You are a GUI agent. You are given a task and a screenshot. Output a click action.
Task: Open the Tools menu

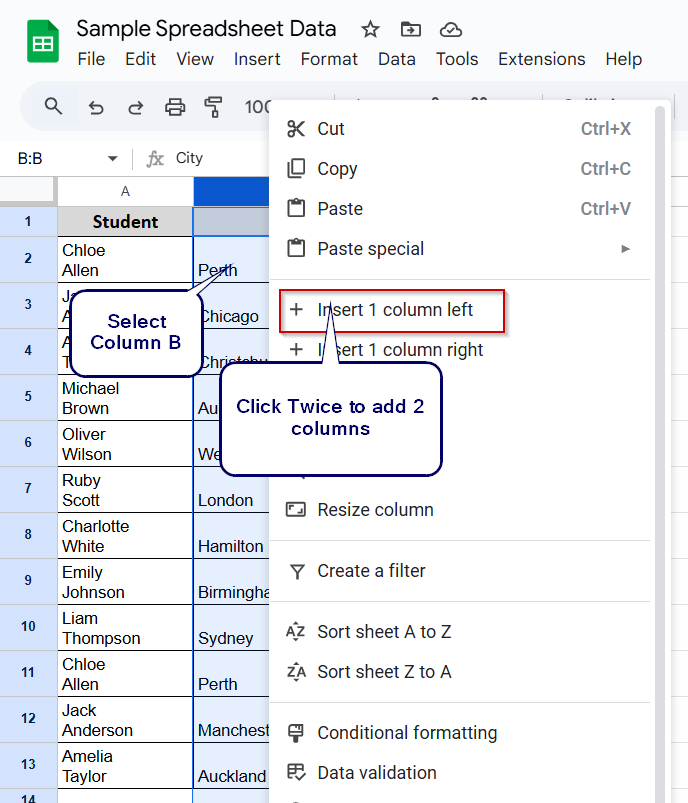click(457, 59)
